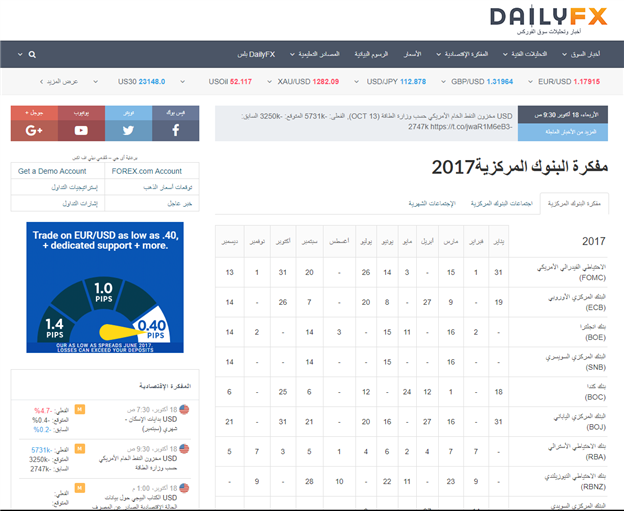Click the ديسمبر column header
The height and width of the screenshot is (511, 624).
(230, 242)
